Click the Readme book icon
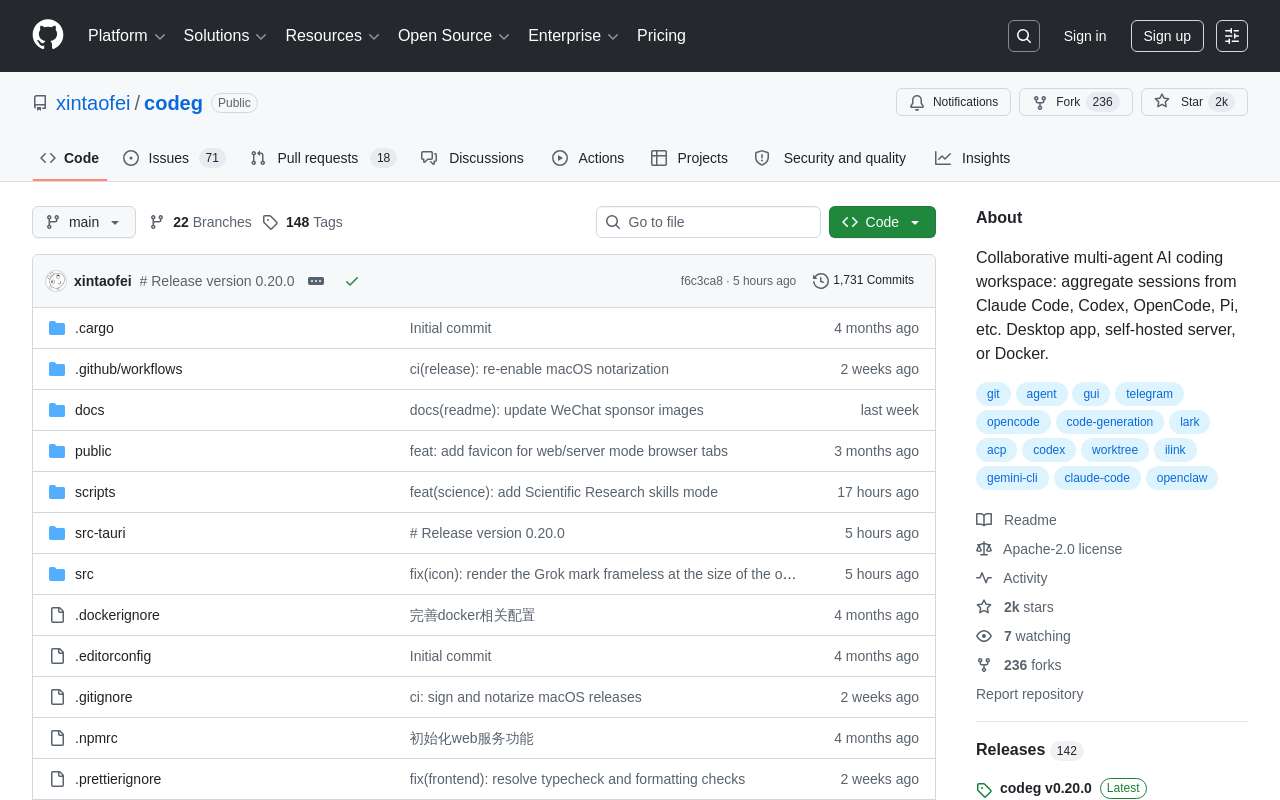The height and width of the screenshot is (800, 1280). point(984,520)
